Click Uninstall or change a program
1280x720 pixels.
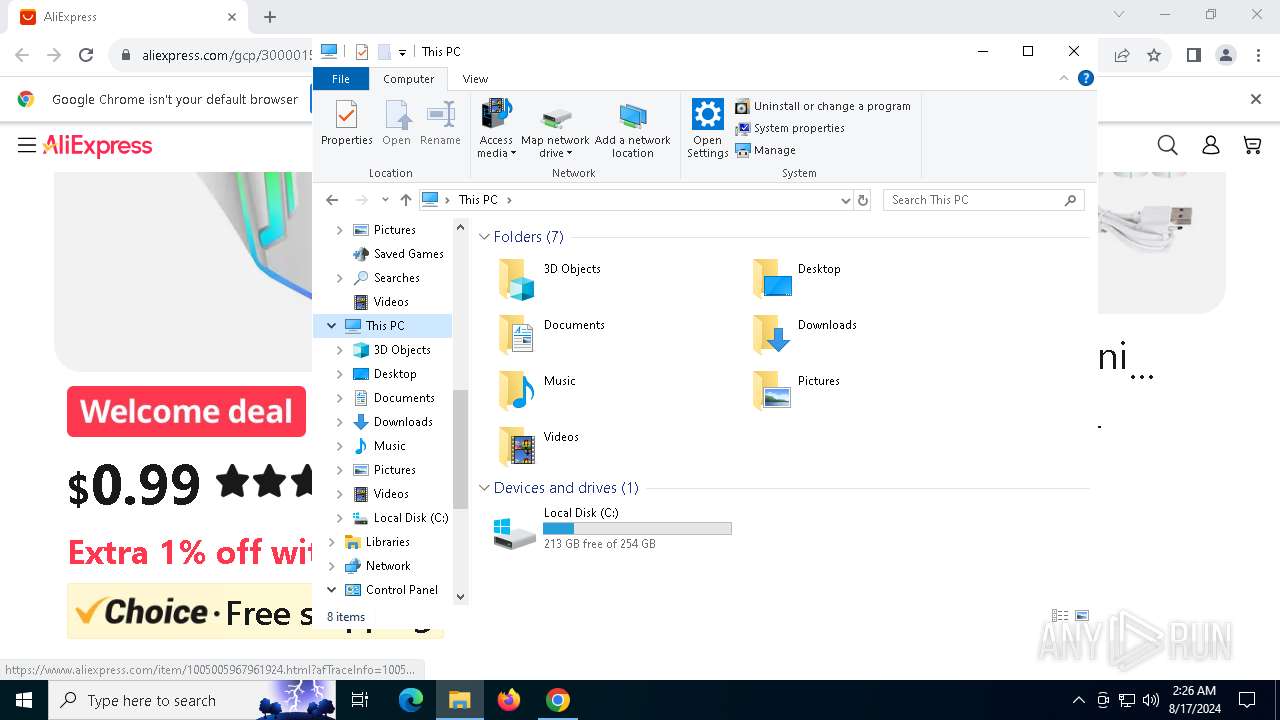pos(823,106)
